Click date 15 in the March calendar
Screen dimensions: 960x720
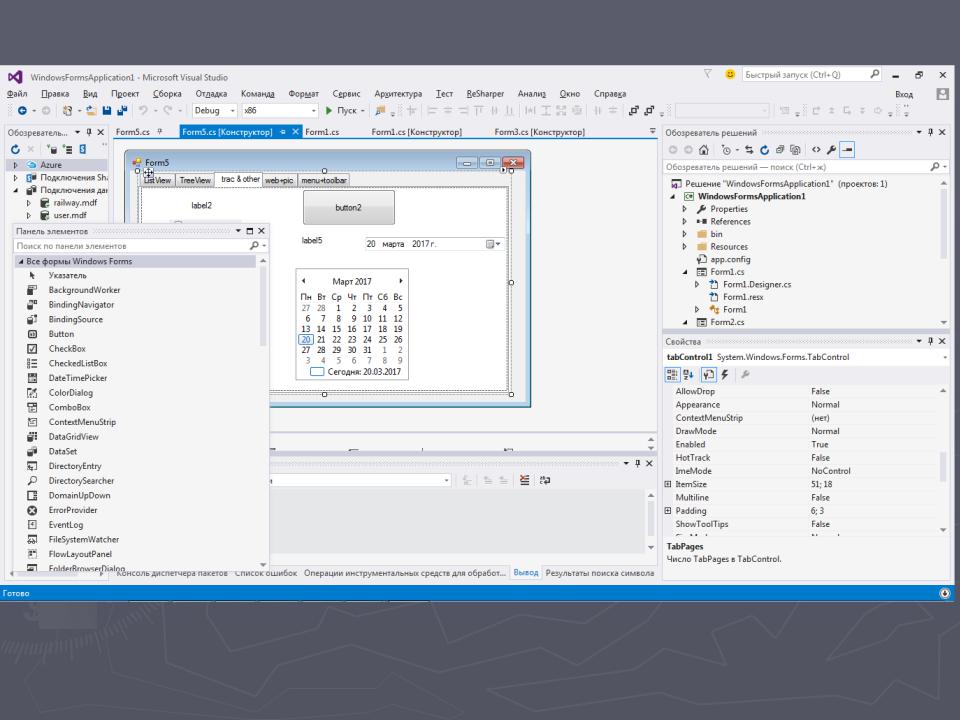tap(336, 329)
